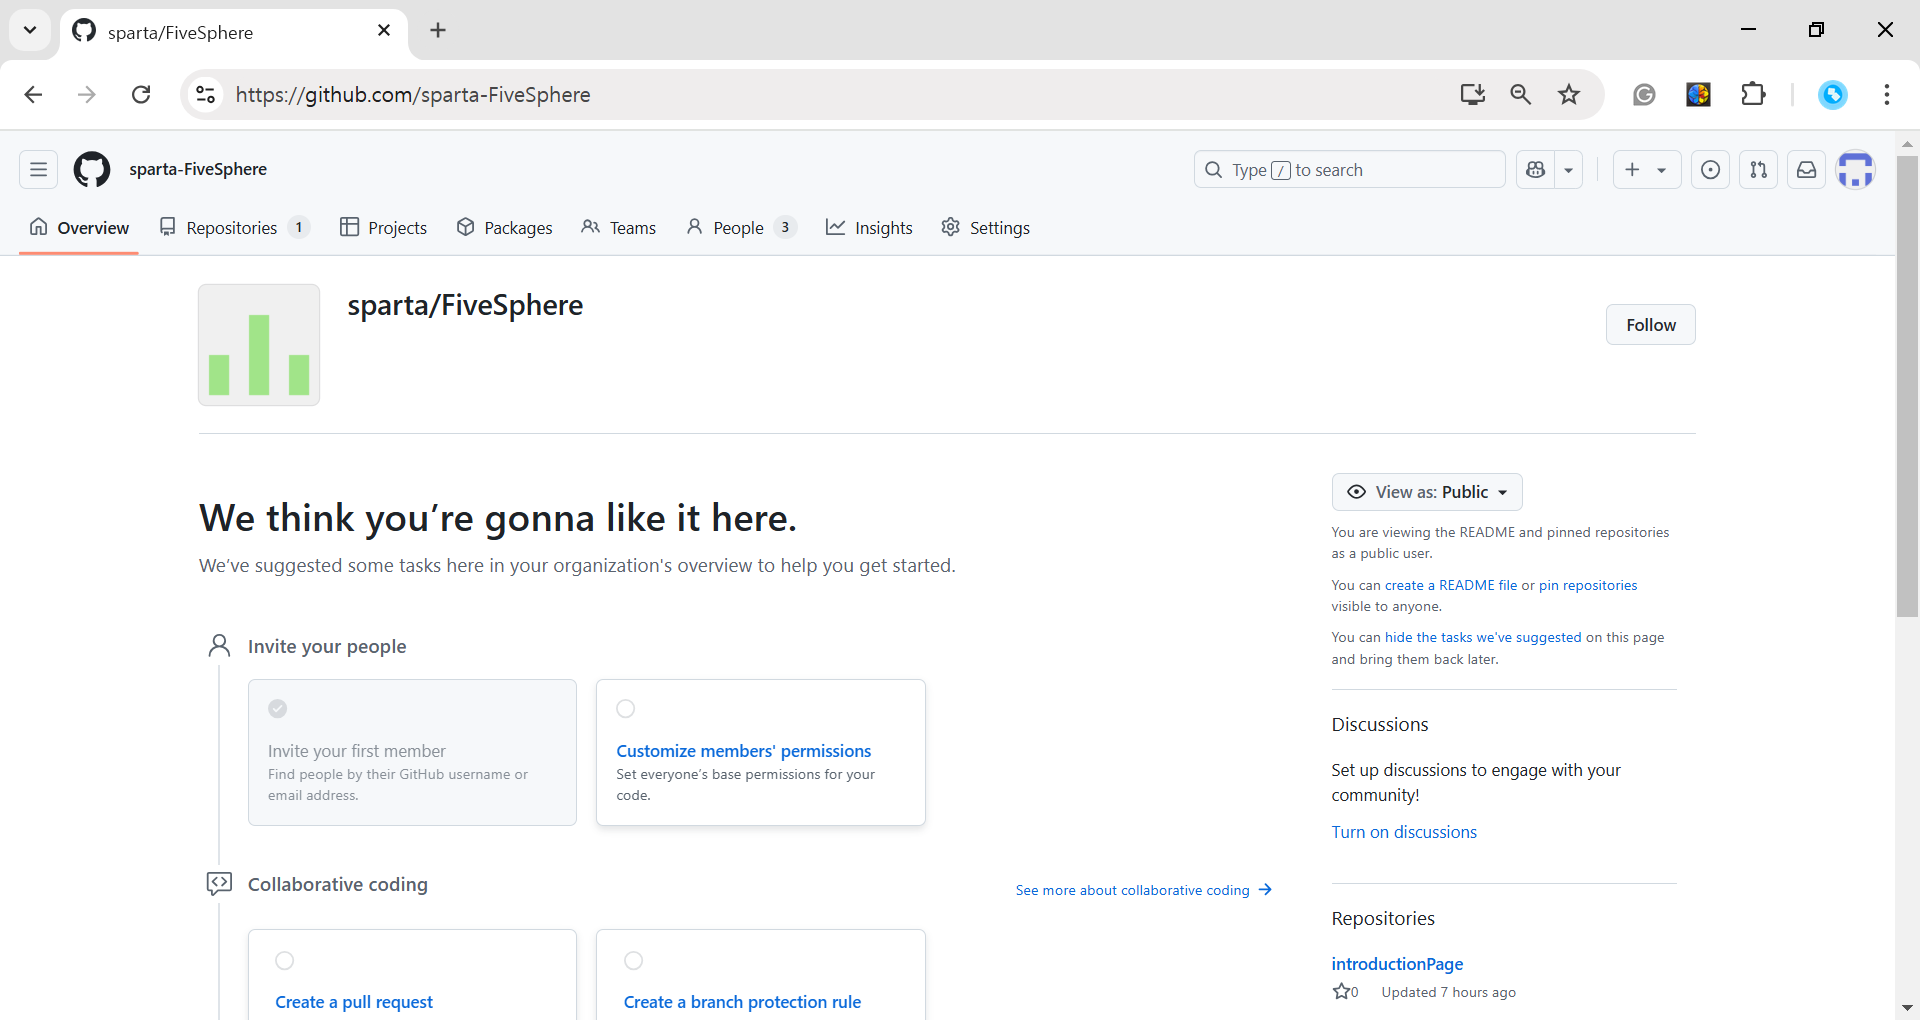Open the Projects tab
1920x1020 pixels.
tap(383, 228)
